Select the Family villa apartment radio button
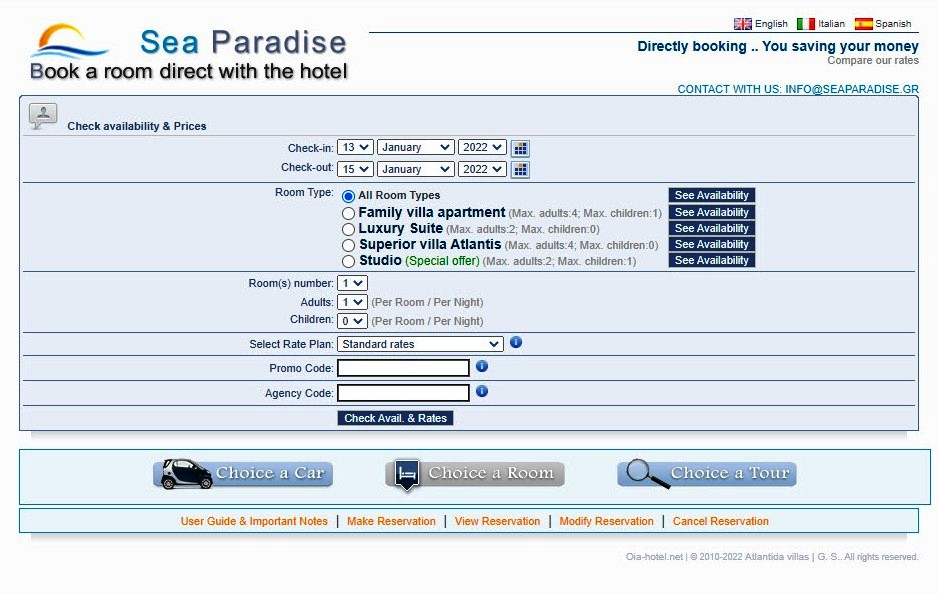 348,213
